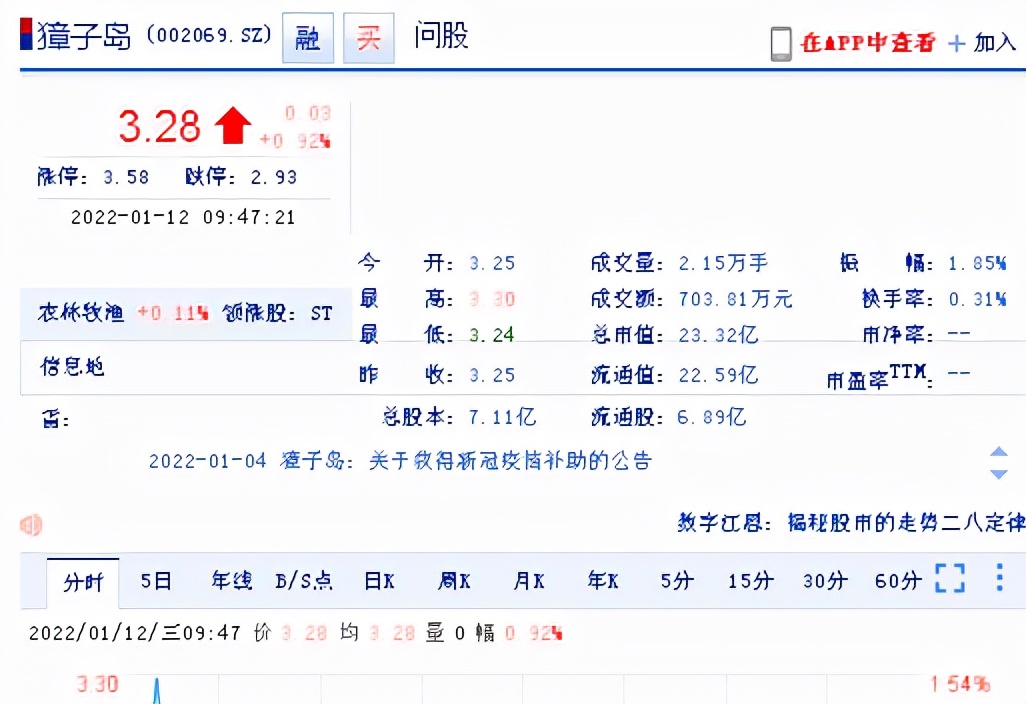This screenshot has width=1026, height=704.
Task: Open the three-dot more options menu
Action: click(x=999, y=578)
